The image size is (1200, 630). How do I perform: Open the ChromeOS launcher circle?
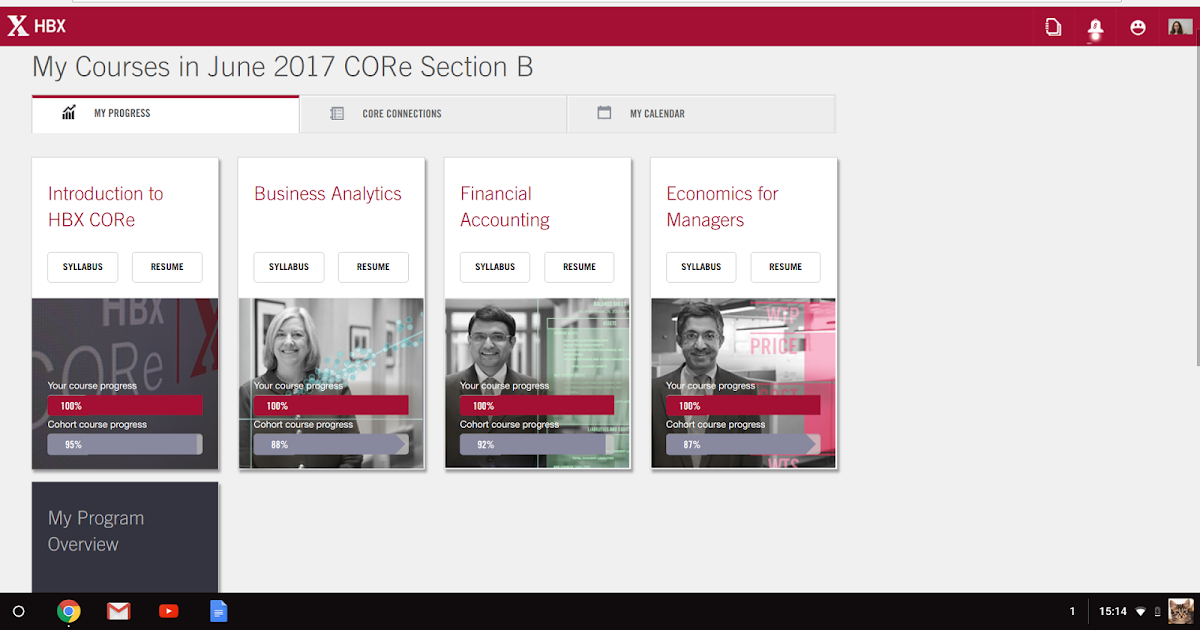click(x=18, y=611)
